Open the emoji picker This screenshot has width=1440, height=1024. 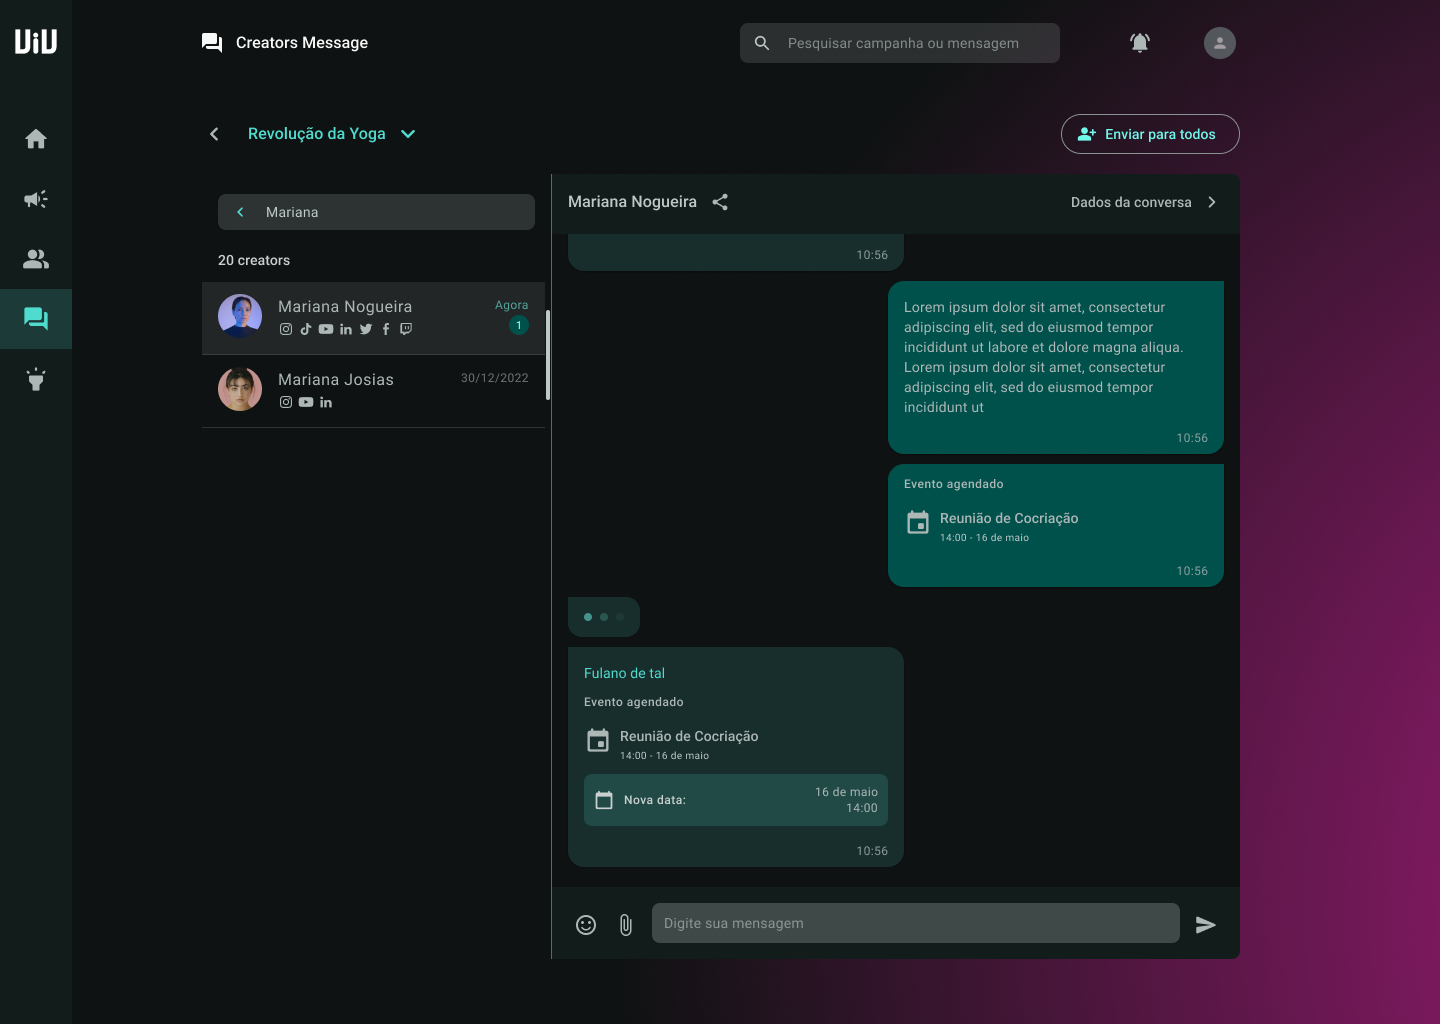click(586, 925)
